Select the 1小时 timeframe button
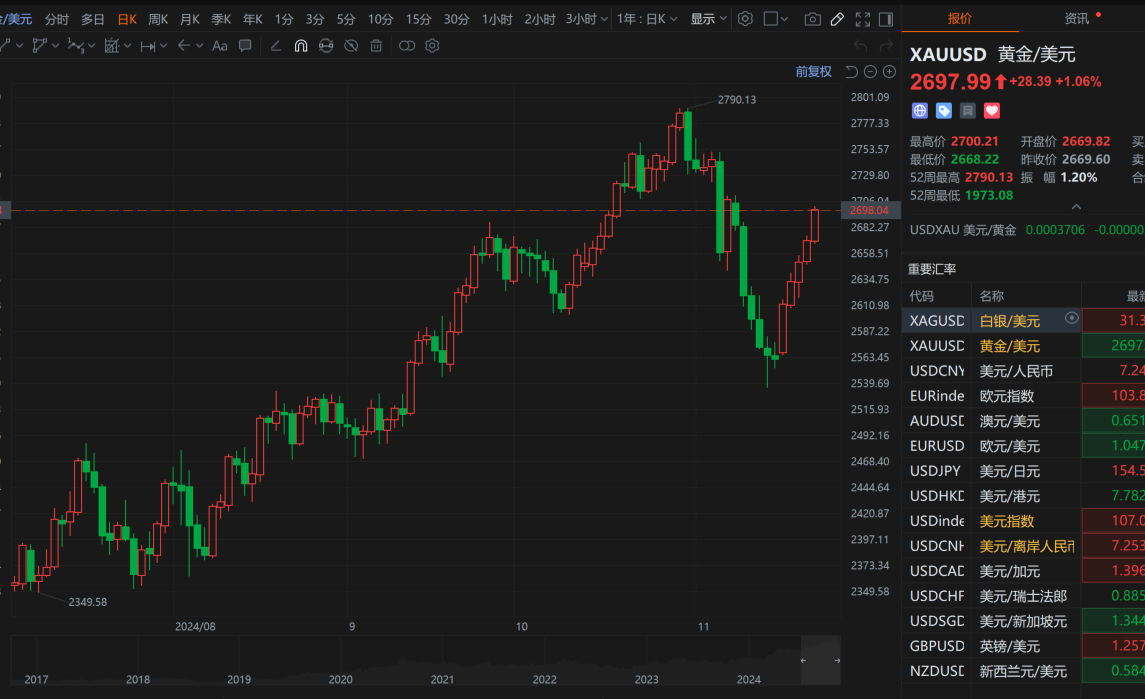This screenshot has width=1145, height=699. [497, 19]
